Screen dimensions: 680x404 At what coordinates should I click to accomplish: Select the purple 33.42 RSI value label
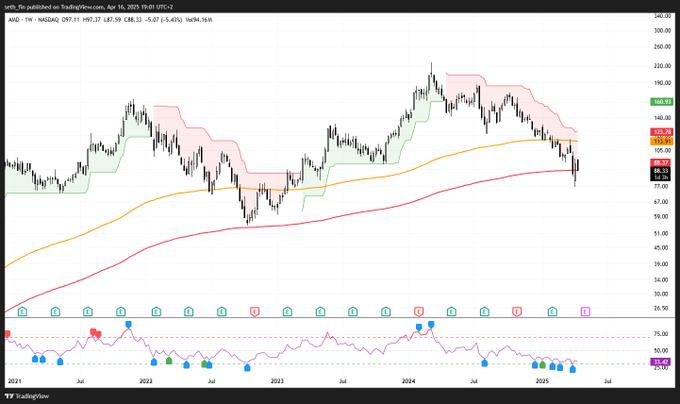click(x=661, y=362)
